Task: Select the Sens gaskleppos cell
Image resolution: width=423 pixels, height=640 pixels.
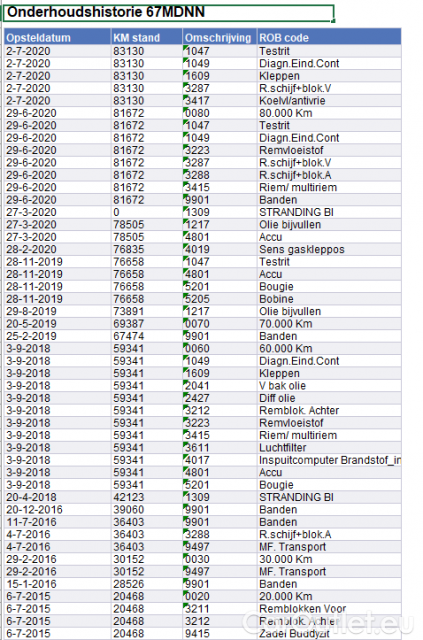Action: (329, 249)
